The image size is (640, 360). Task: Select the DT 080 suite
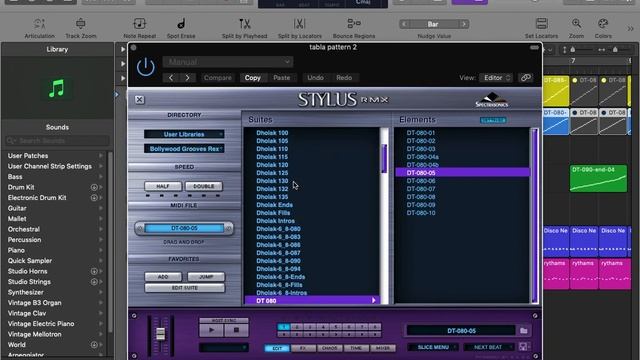coord(311,301)
